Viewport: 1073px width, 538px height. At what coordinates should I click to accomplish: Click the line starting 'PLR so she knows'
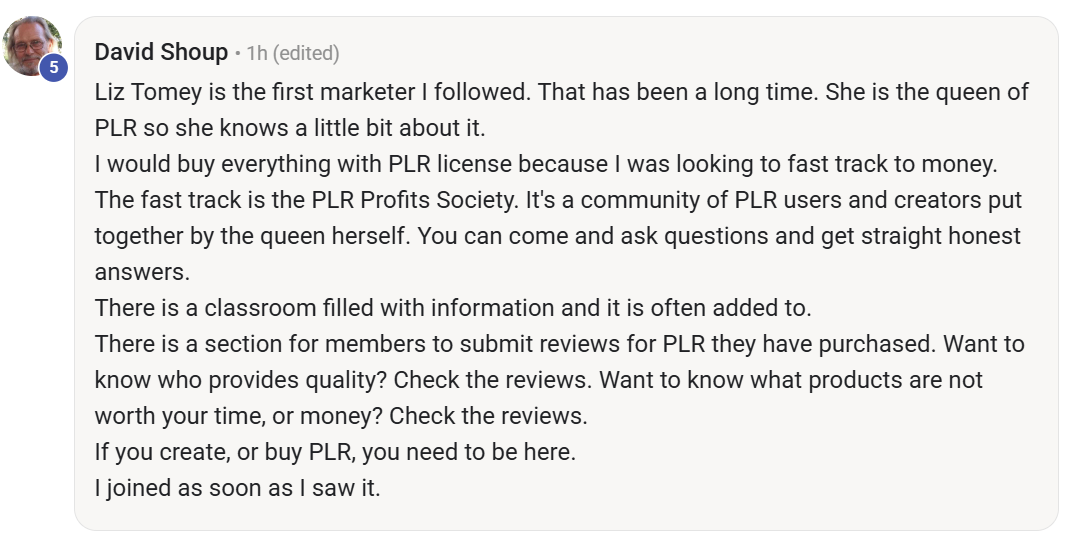click(290, 128)
